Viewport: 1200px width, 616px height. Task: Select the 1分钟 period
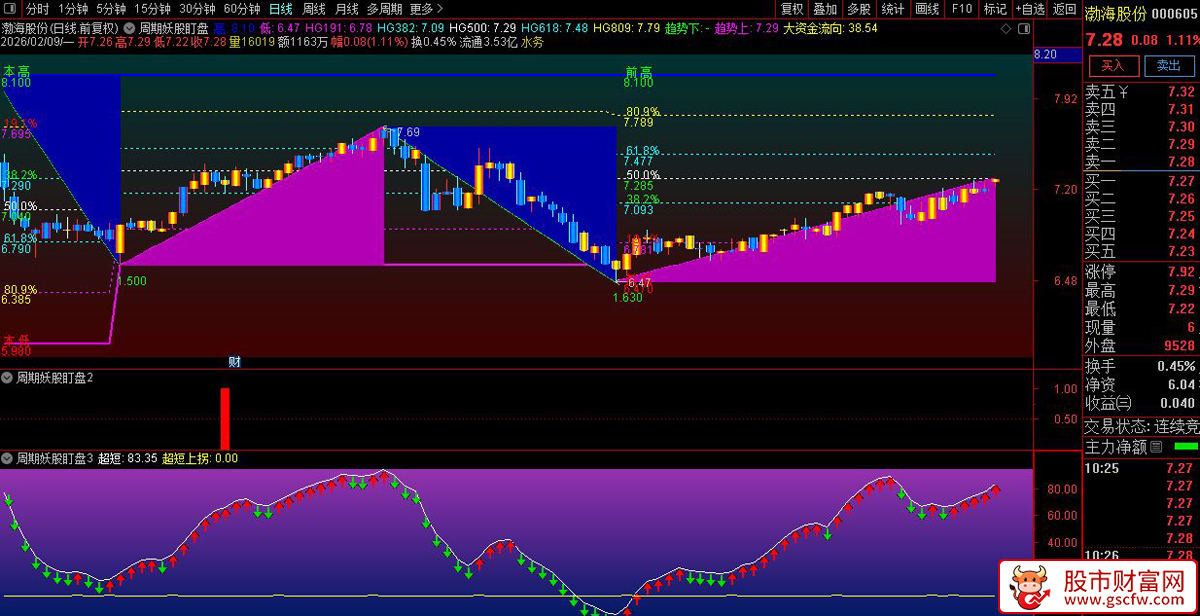[72, 9]
